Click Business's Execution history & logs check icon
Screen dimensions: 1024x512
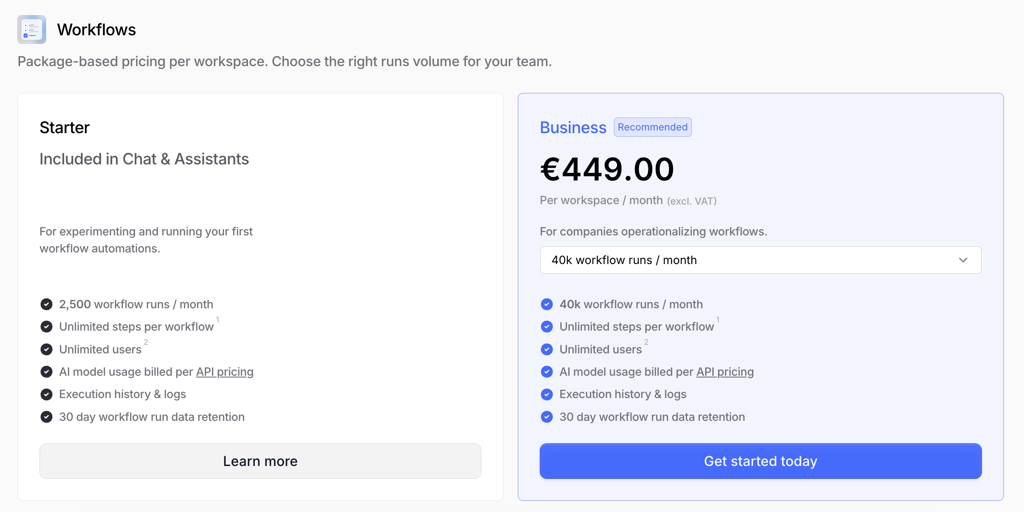547,394
